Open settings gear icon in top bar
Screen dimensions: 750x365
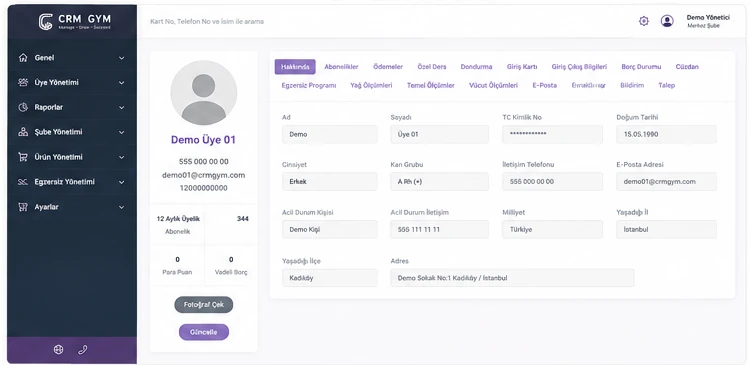pos(644,21)
